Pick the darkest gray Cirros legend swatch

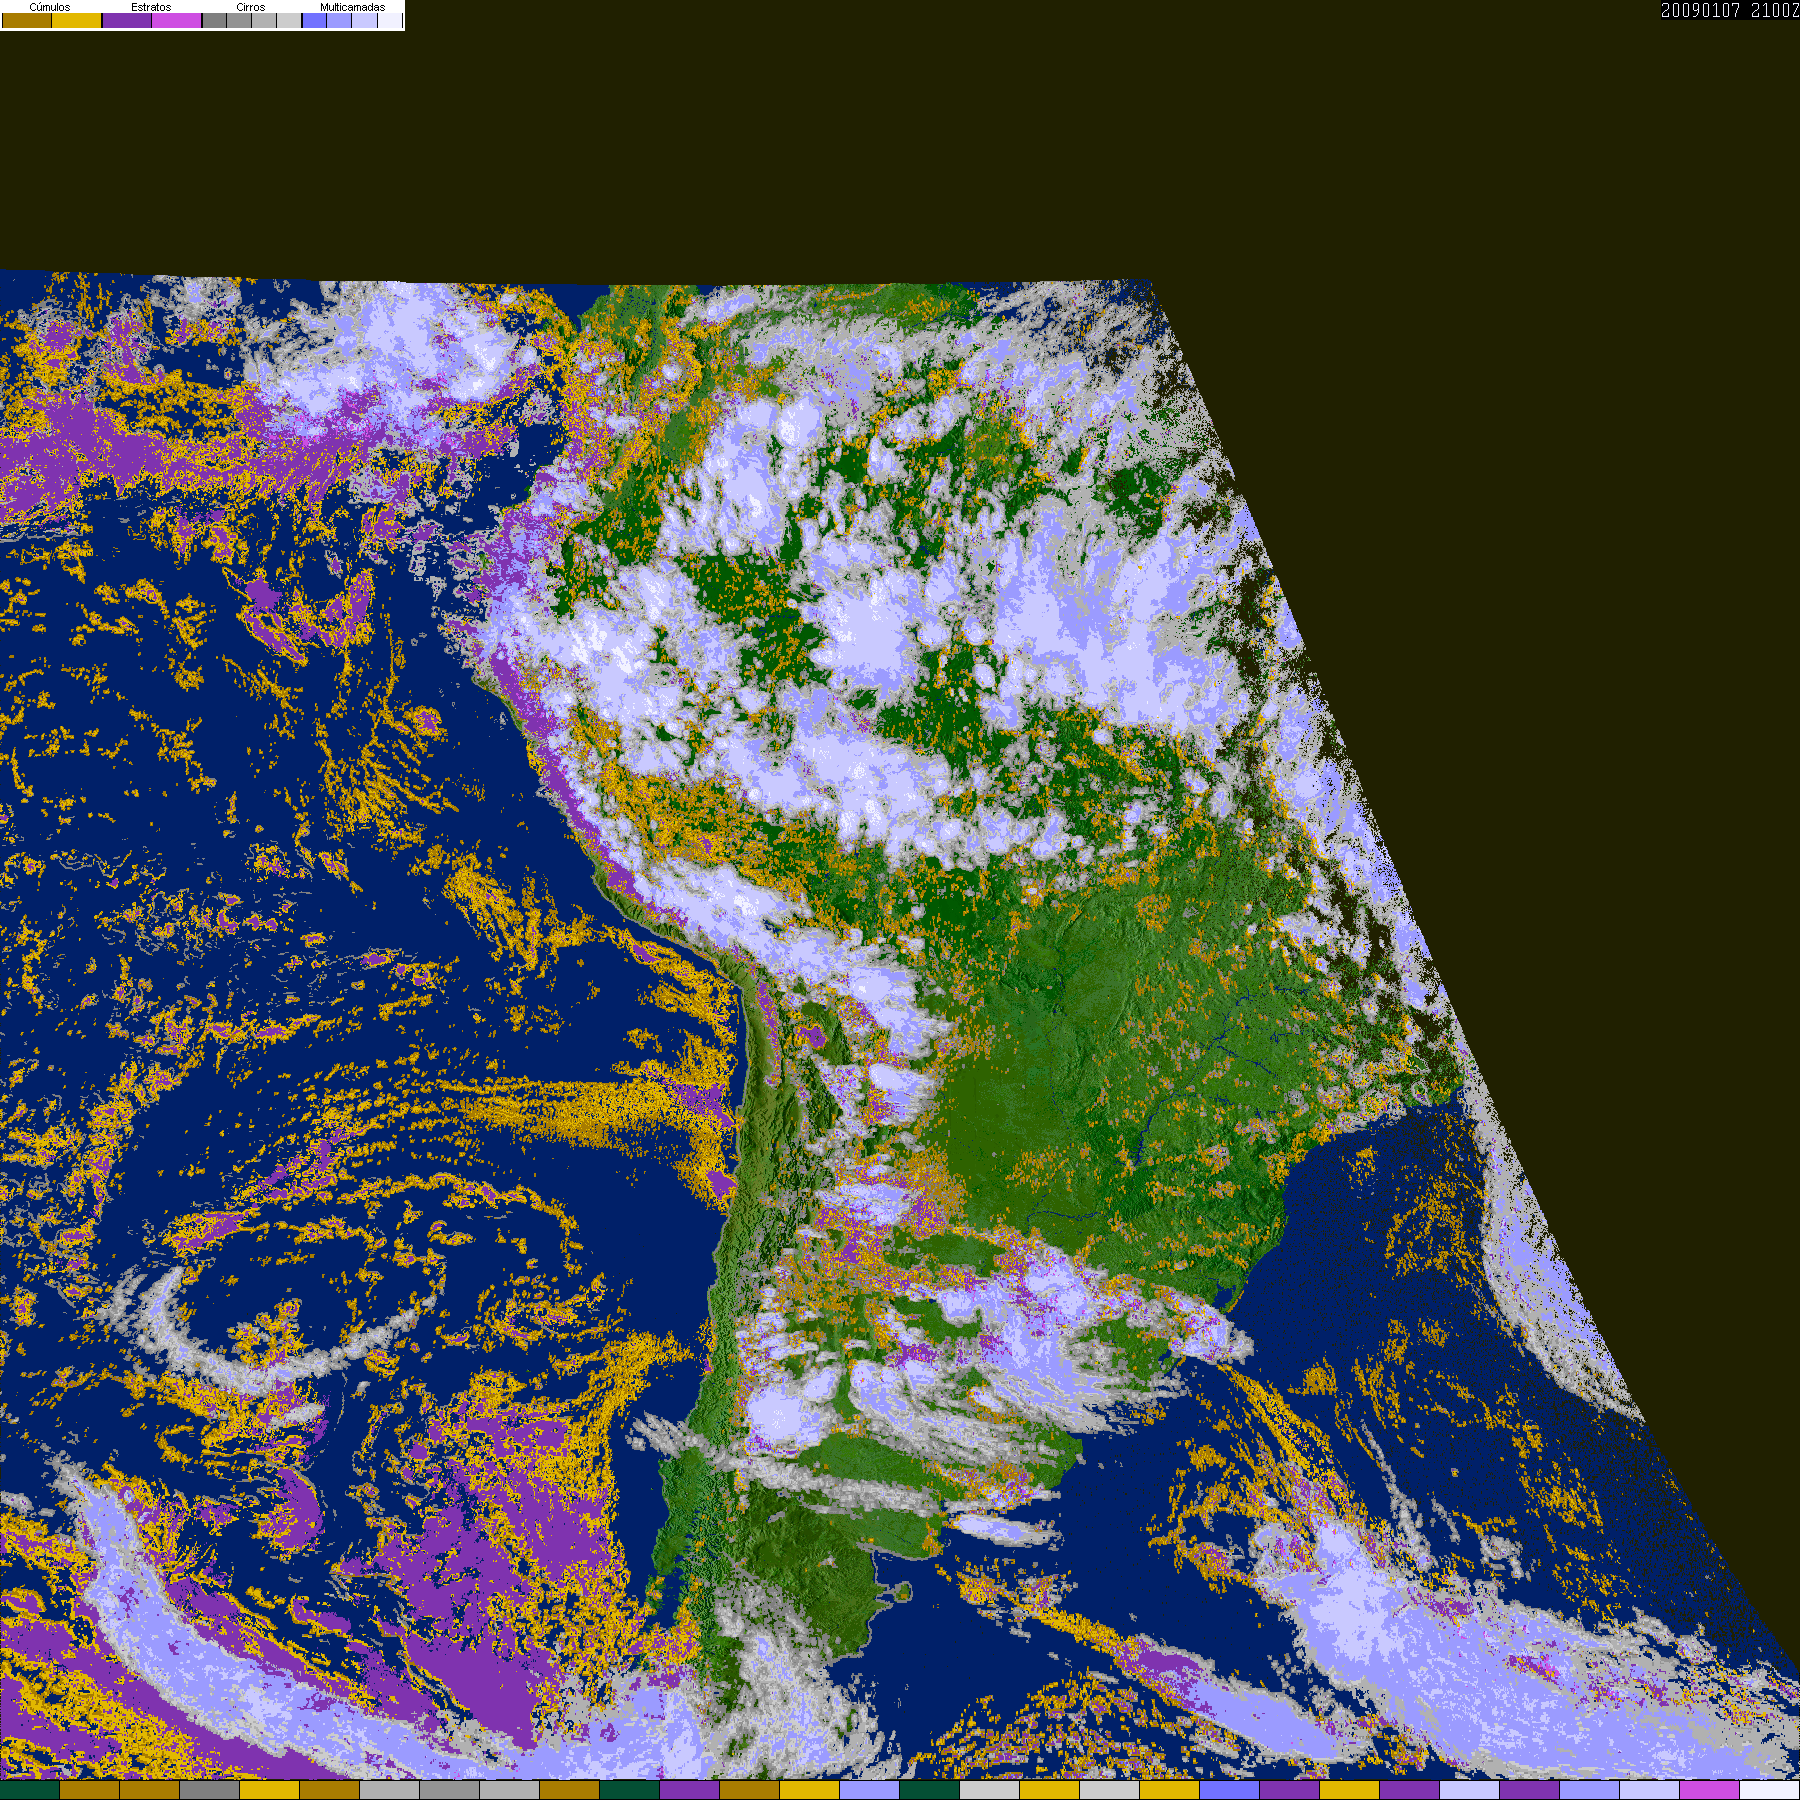click(x=215, y=21)
